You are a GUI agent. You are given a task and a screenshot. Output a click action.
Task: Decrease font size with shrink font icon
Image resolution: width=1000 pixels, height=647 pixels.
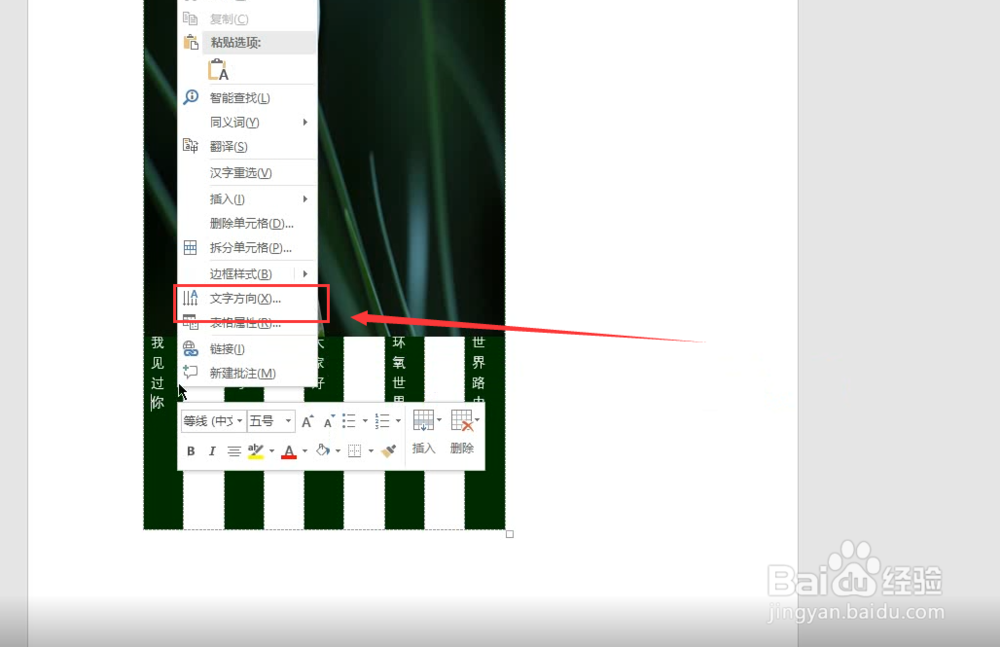329,421
